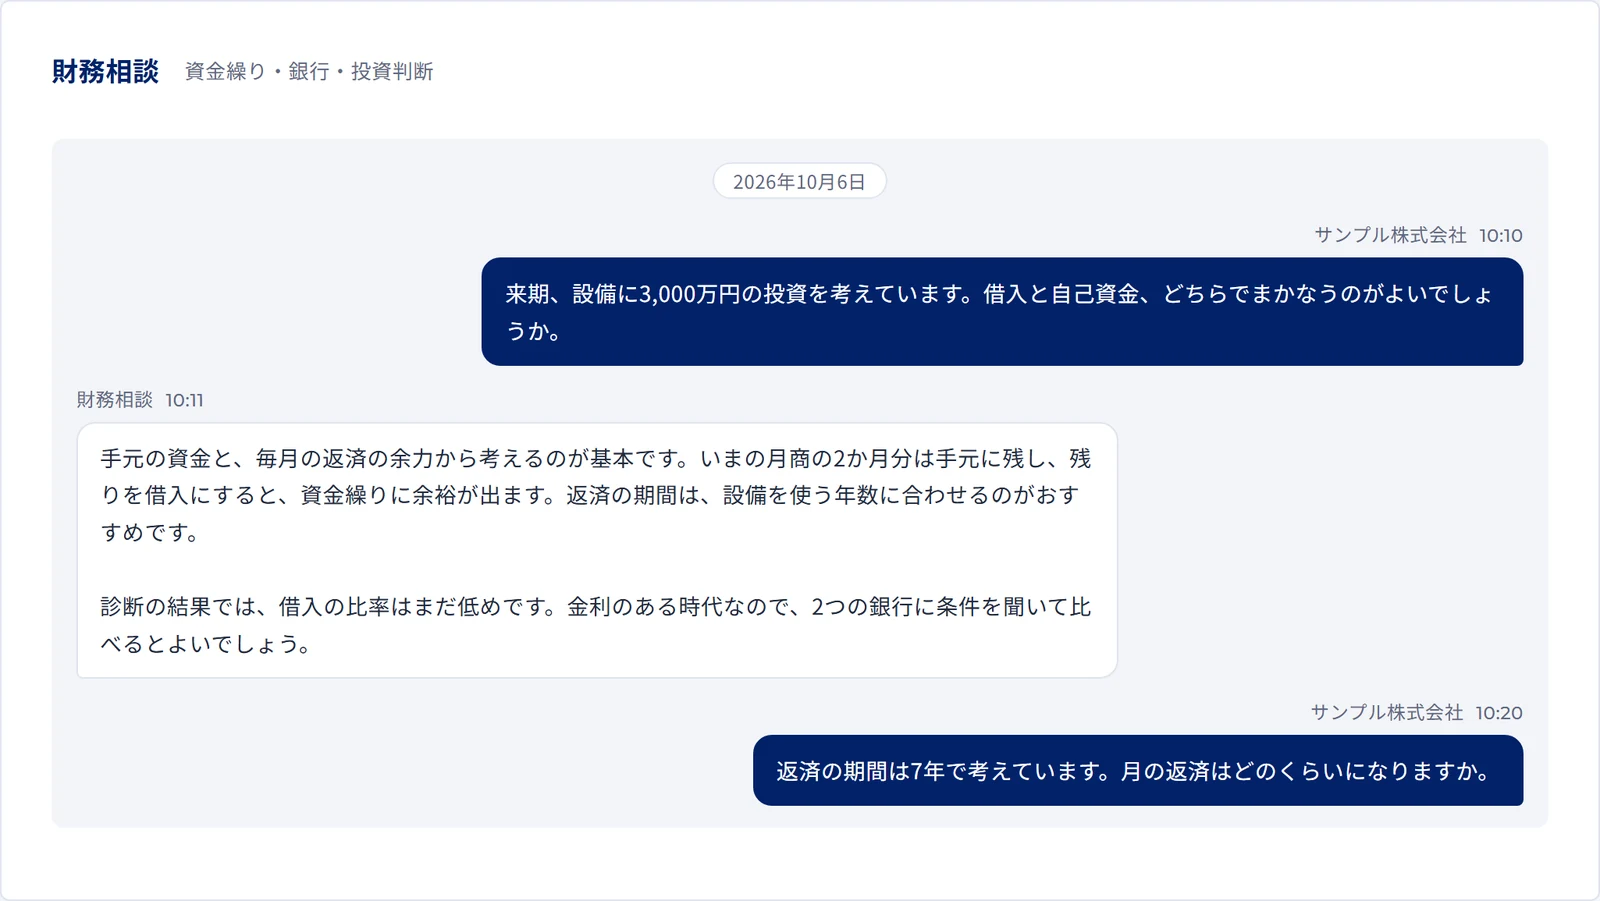Click sender label サンプル株式会社 10:10
The image size is (1600, 901).
(x=1418, y=235)
